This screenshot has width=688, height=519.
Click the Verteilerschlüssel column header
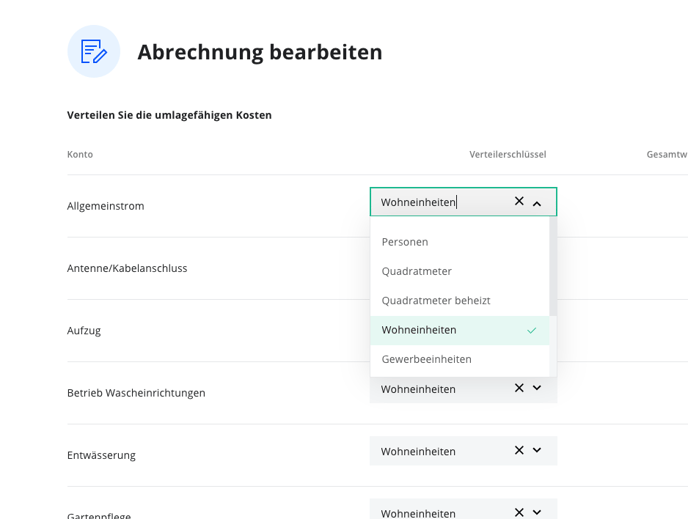(x=508, y=154)
